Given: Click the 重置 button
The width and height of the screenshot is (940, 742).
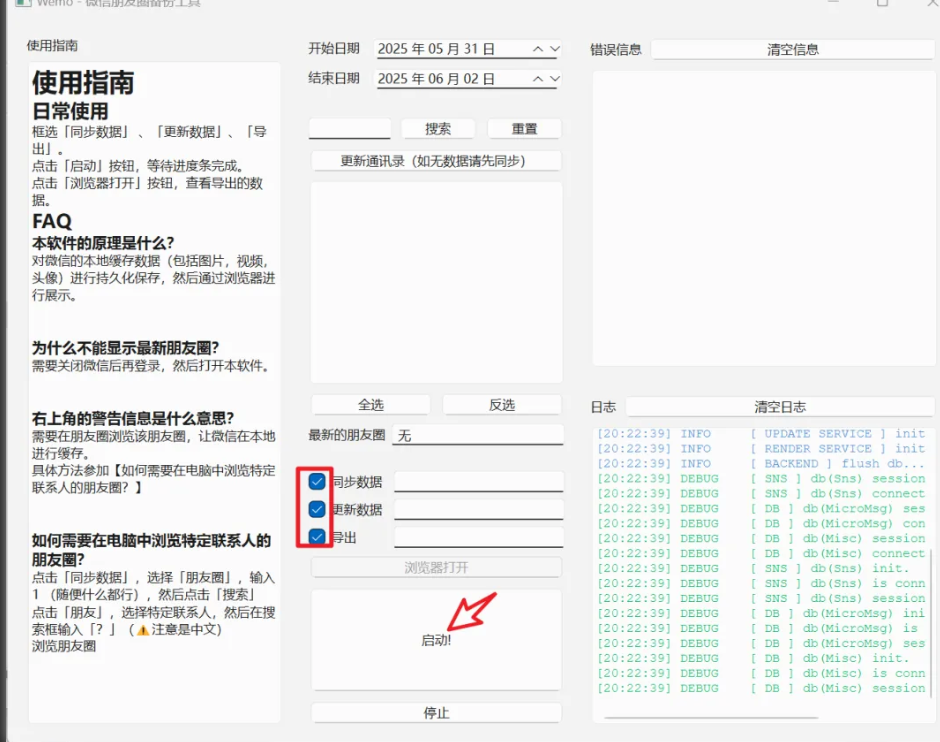Looking at the screenshot, I should 524,129.
